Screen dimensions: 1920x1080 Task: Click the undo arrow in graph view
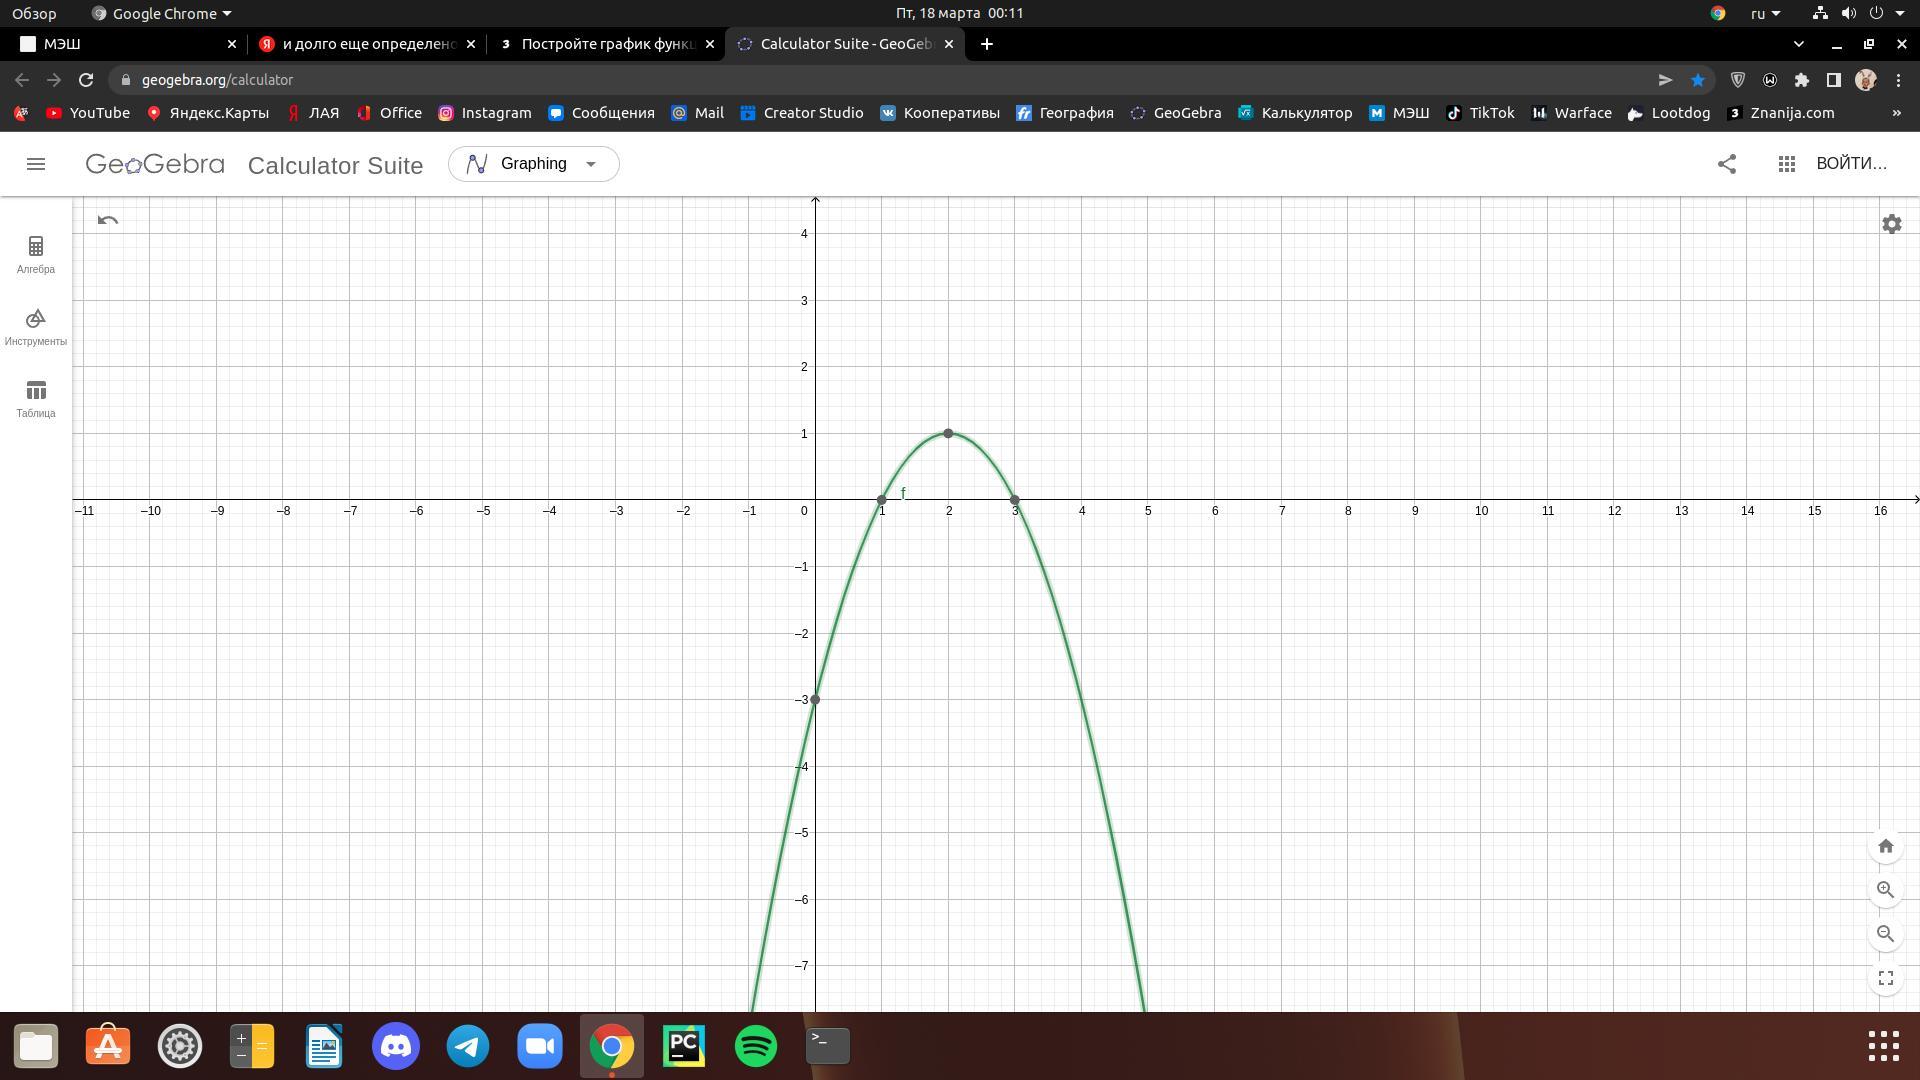coord(108,220)
